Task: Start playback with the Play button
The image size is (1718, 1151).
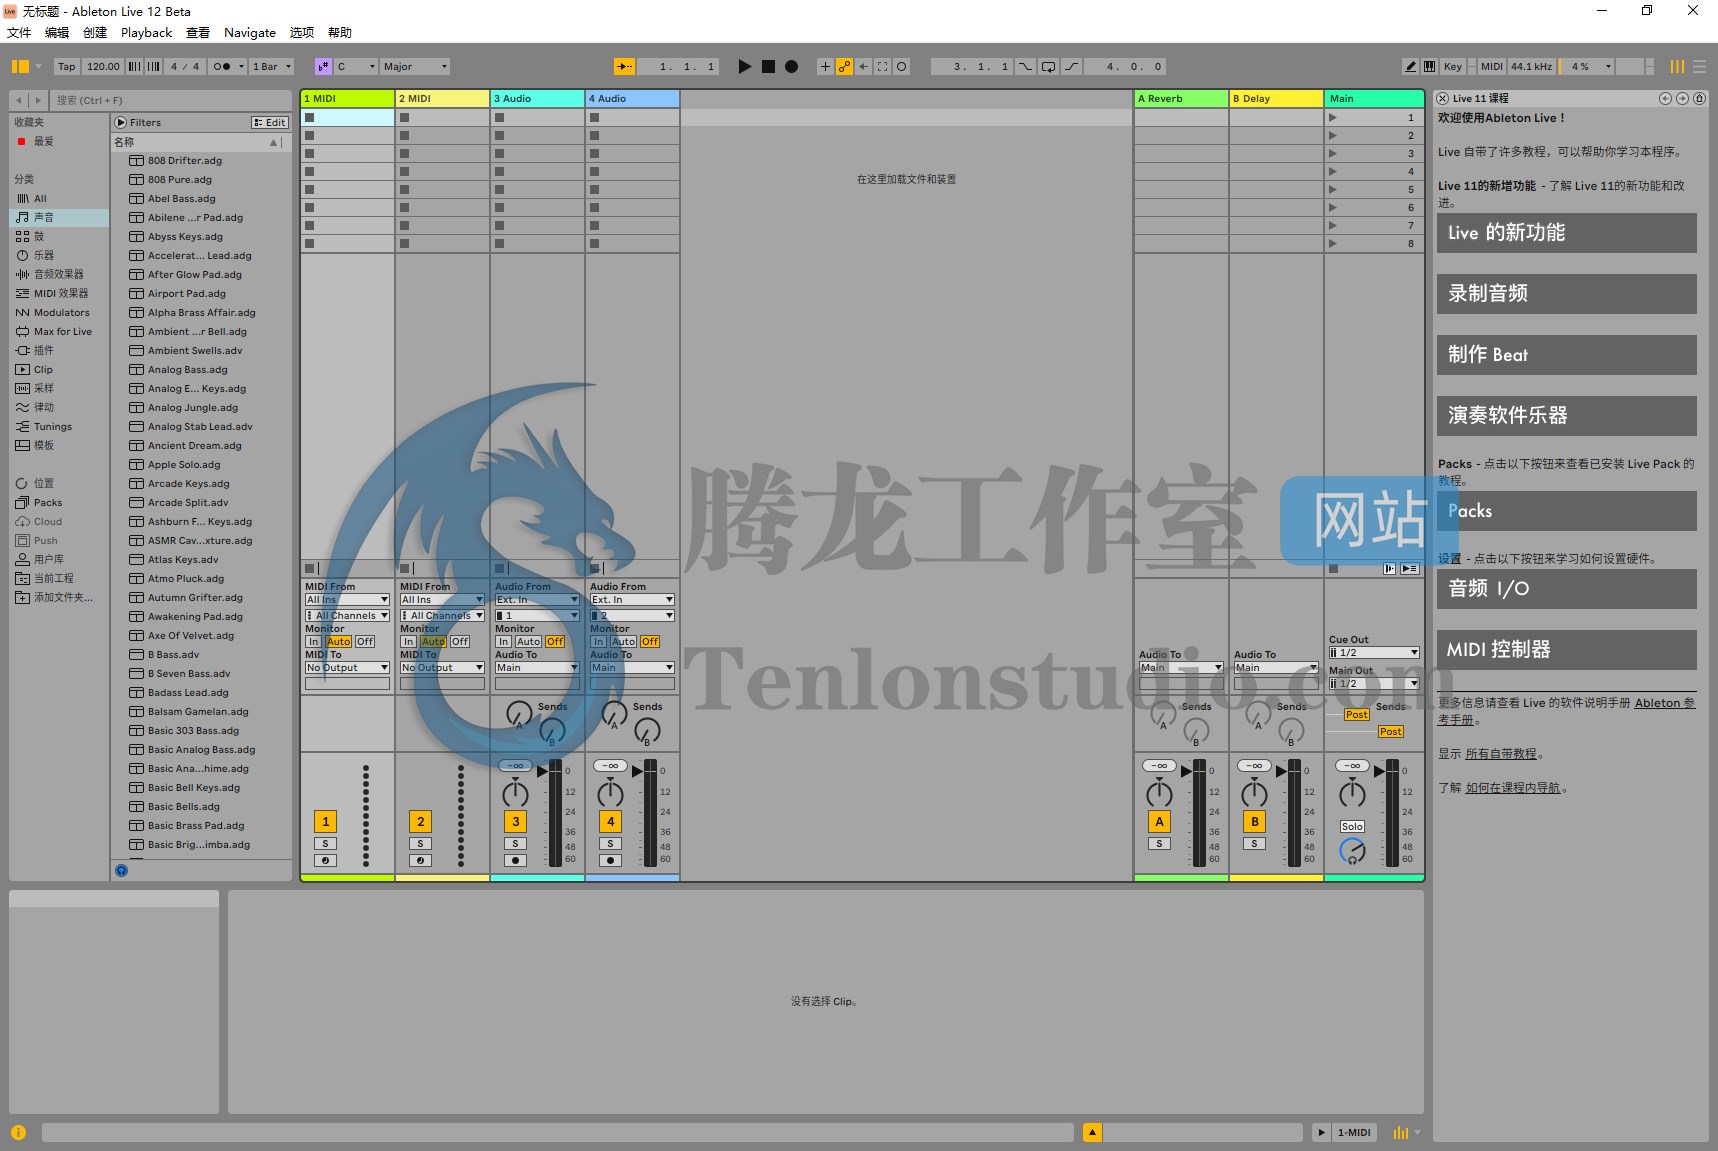Action: [x=744, y=67]
